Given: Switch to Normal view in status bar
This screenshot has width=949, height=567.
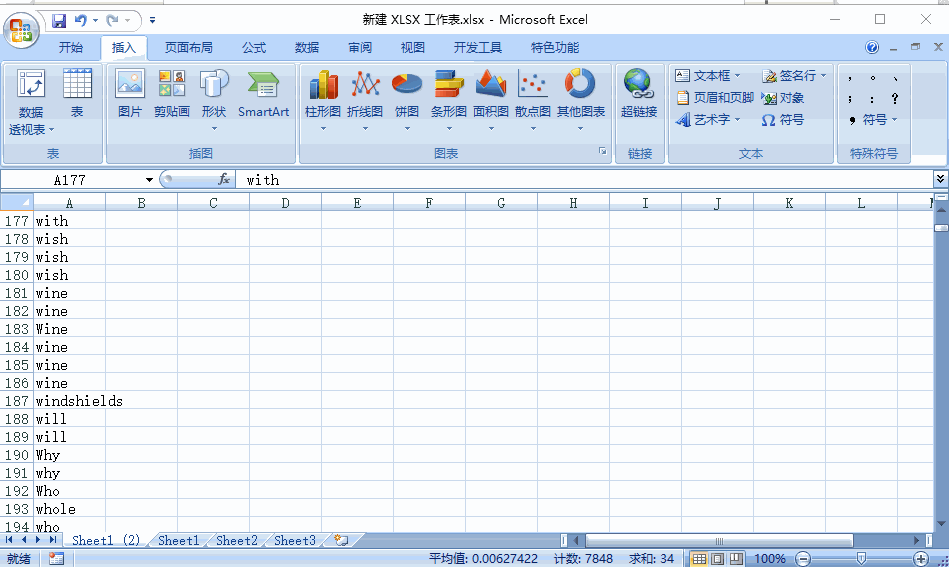Looking at the screenshot, I should click(698, 559).
